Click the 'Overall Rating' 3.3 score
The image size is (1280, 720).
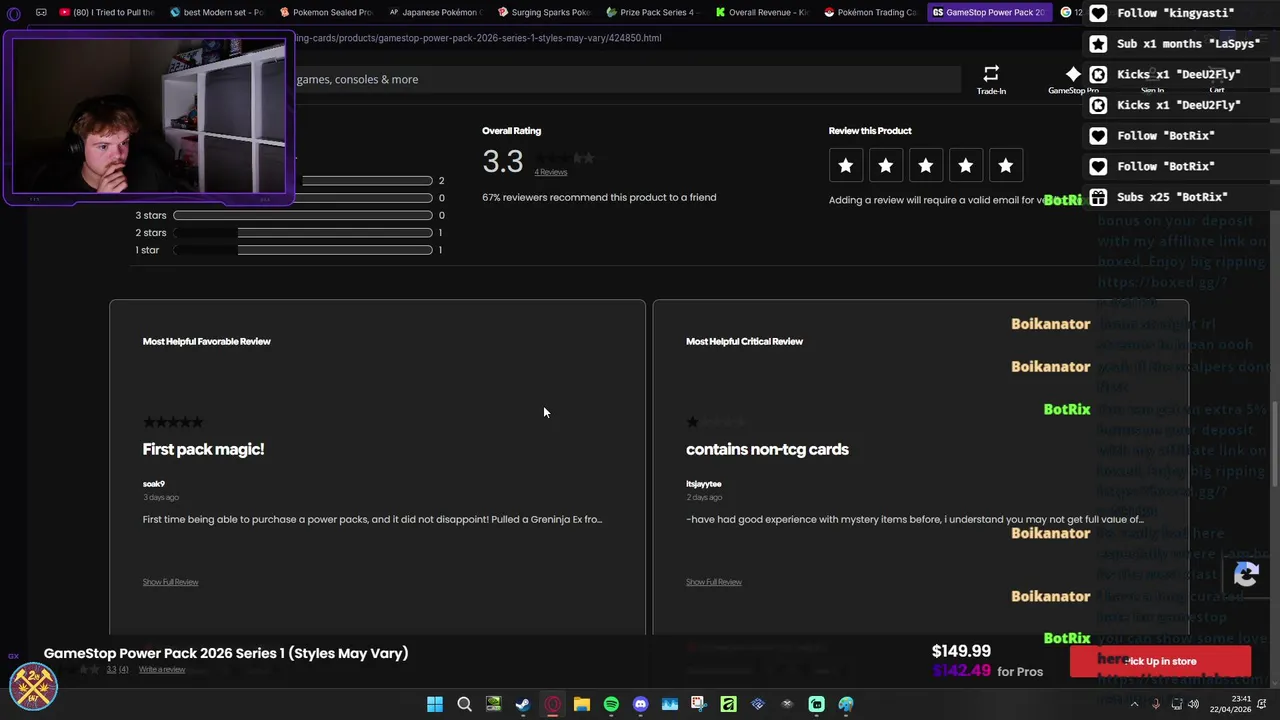point(502,161)
